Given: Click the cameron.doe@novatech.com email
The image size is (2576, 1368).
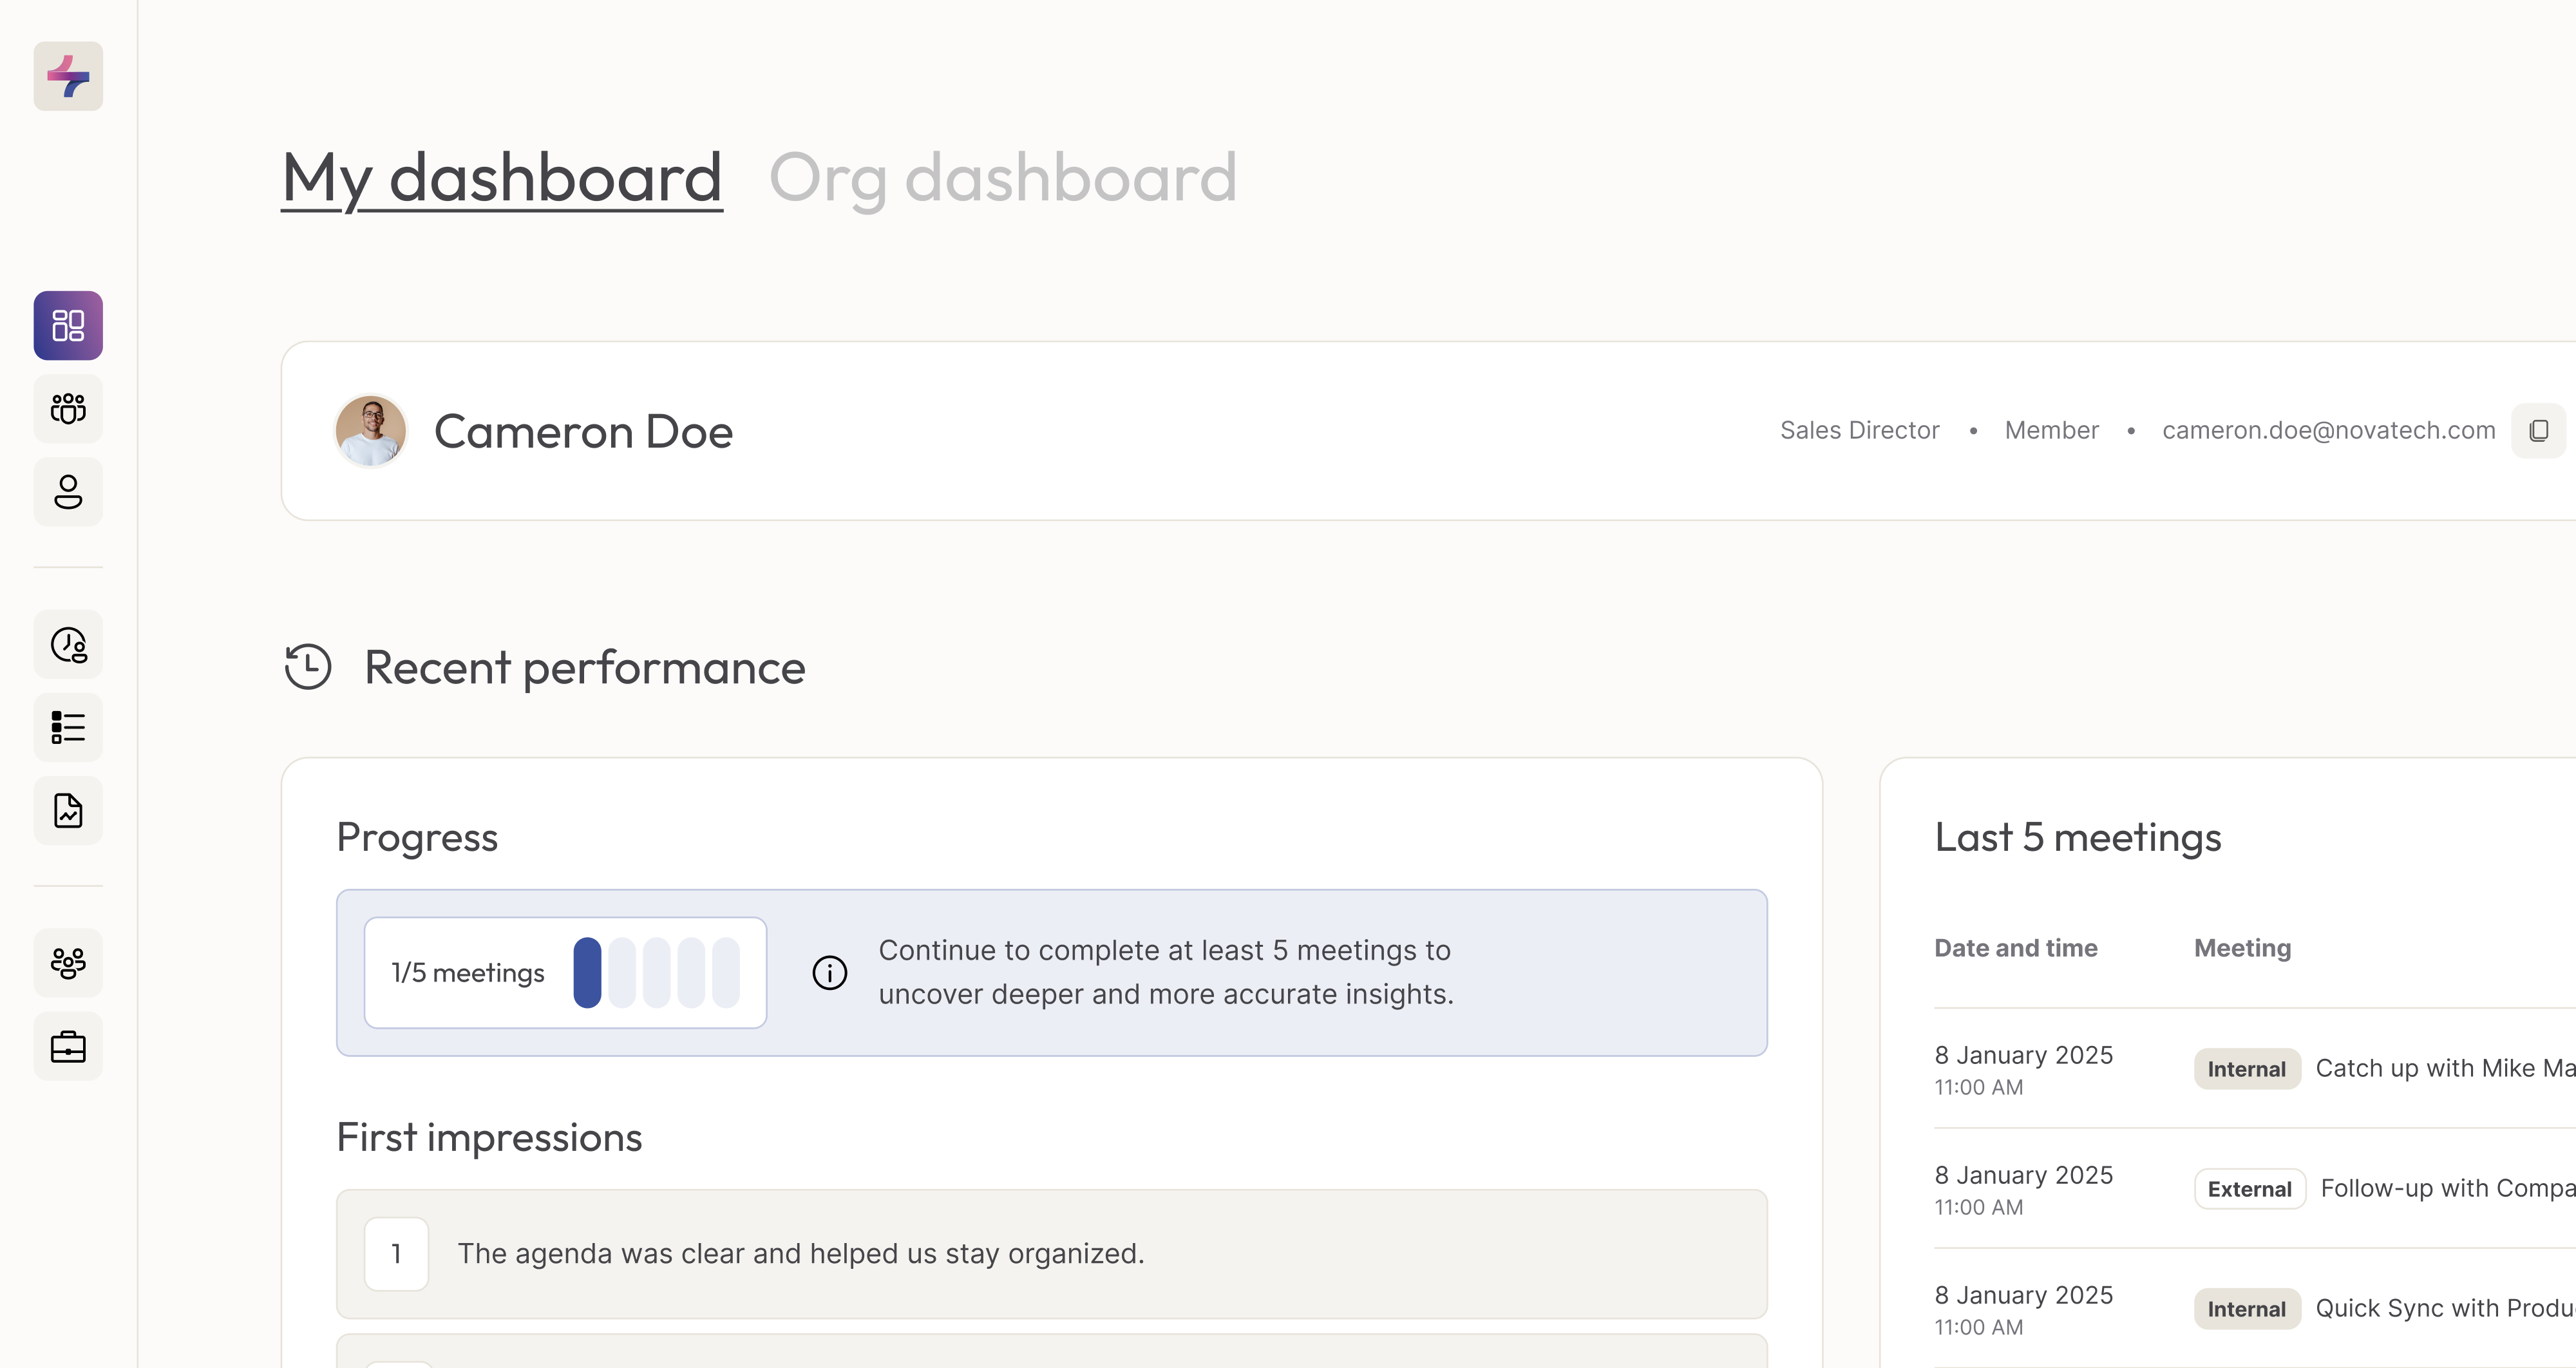Looking at the screenshot, I should coord(2328,430).
